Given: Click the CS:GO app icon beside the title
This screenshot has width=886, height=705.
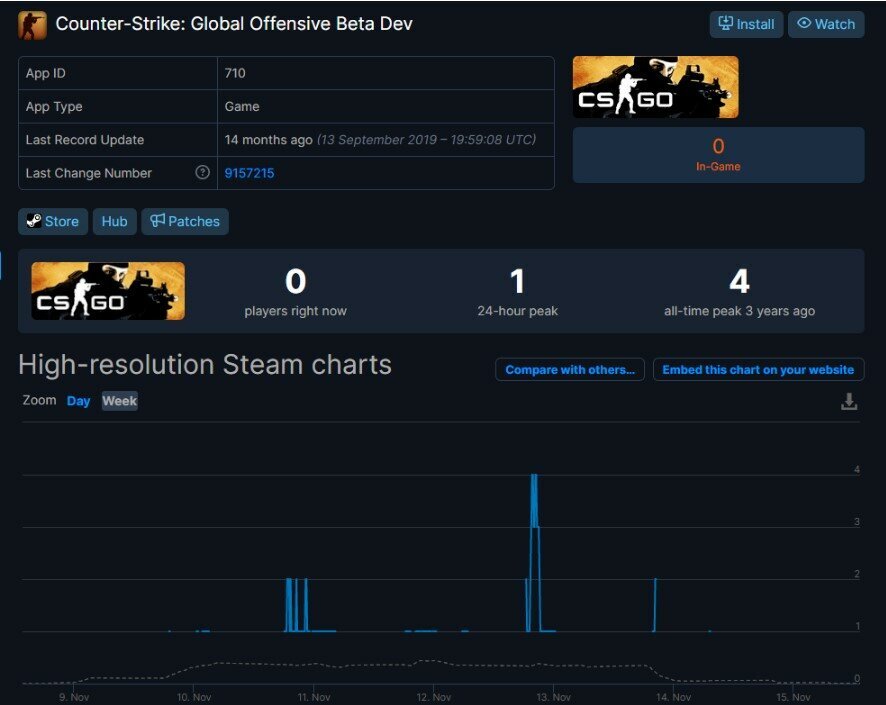Looking at the screenshot, I should 32,25.
